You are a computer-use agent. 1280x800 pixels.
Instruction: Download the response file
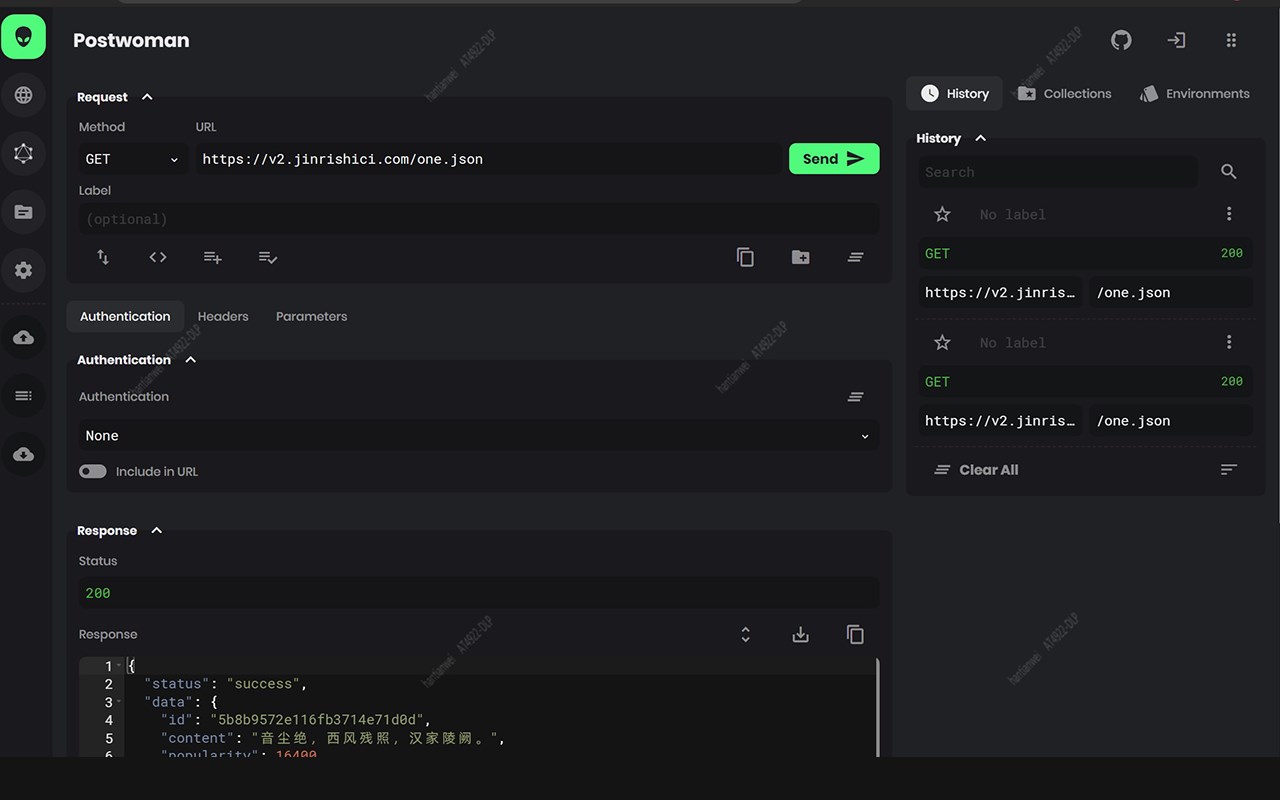click(801, 635)
